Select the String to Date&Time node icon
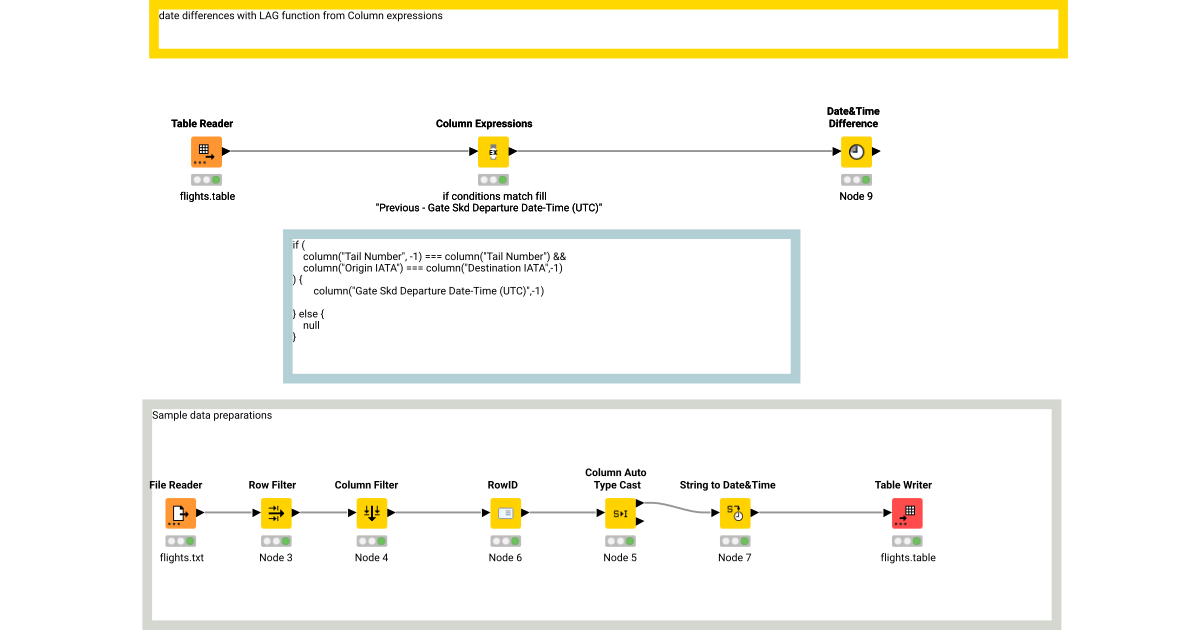 click(735, 513)
